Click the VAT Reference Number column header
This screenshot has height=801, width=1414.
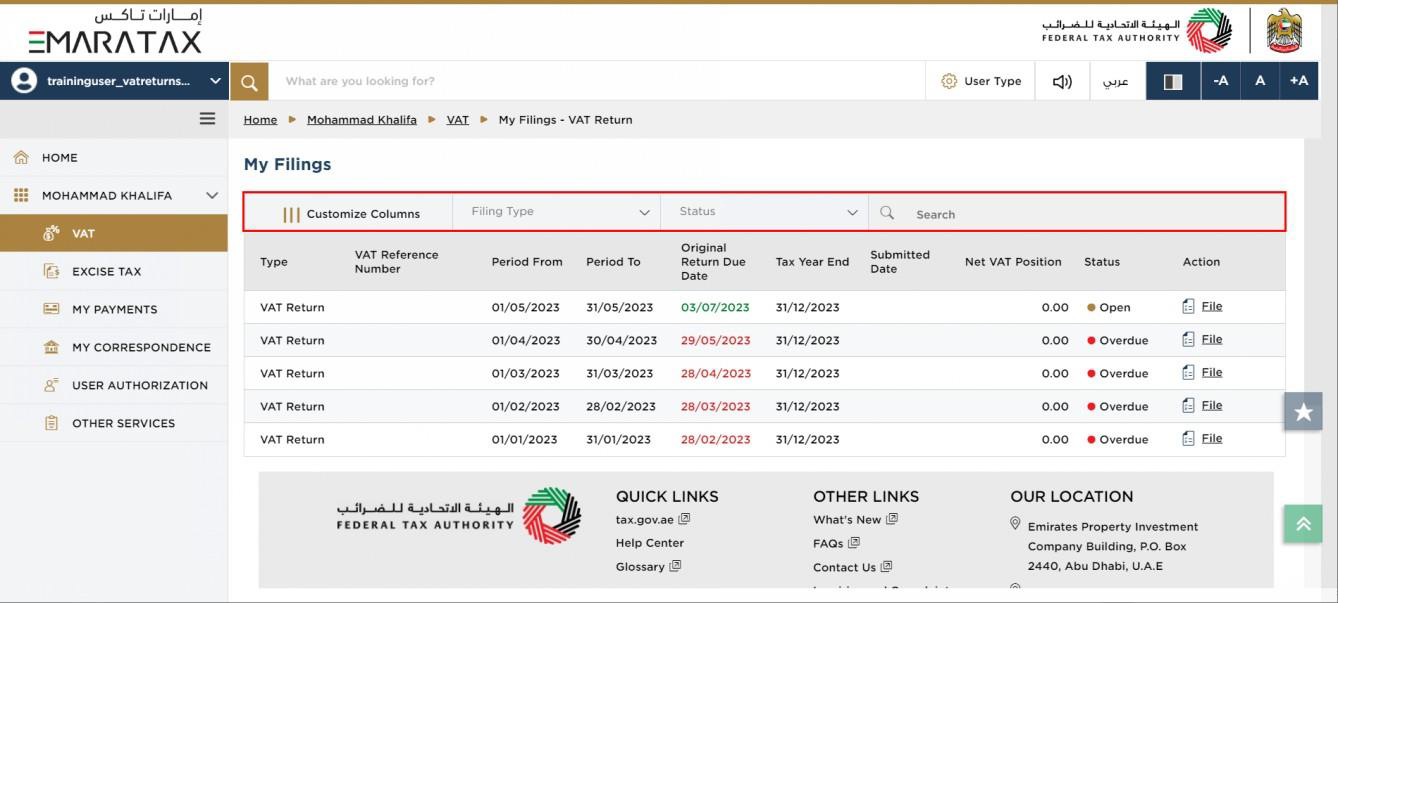point(397,262)
